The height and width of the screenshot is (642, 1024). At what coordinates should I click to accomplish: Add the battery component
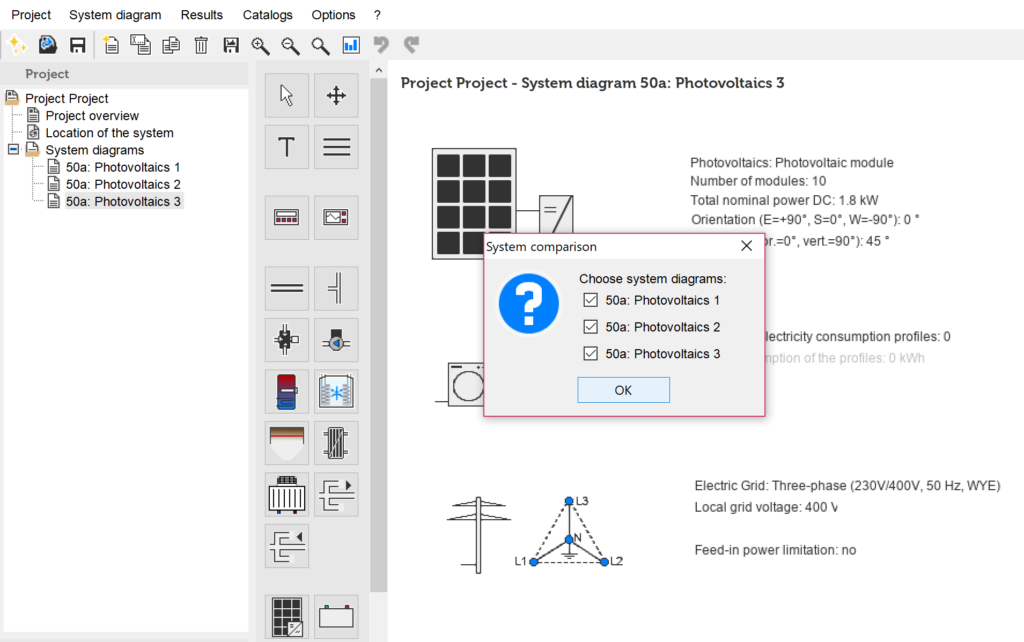[336, 616]
